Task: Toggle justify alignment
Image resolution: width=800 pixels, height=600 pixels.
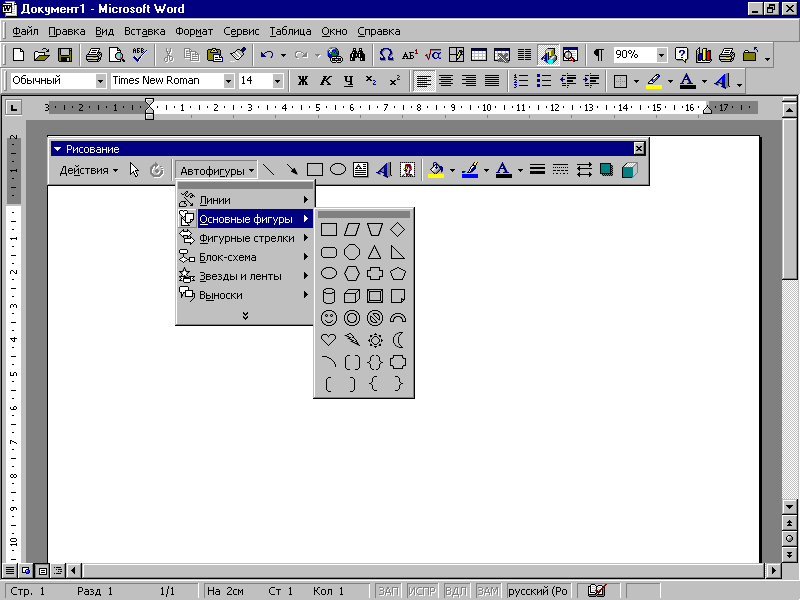Action: point(492,81)
